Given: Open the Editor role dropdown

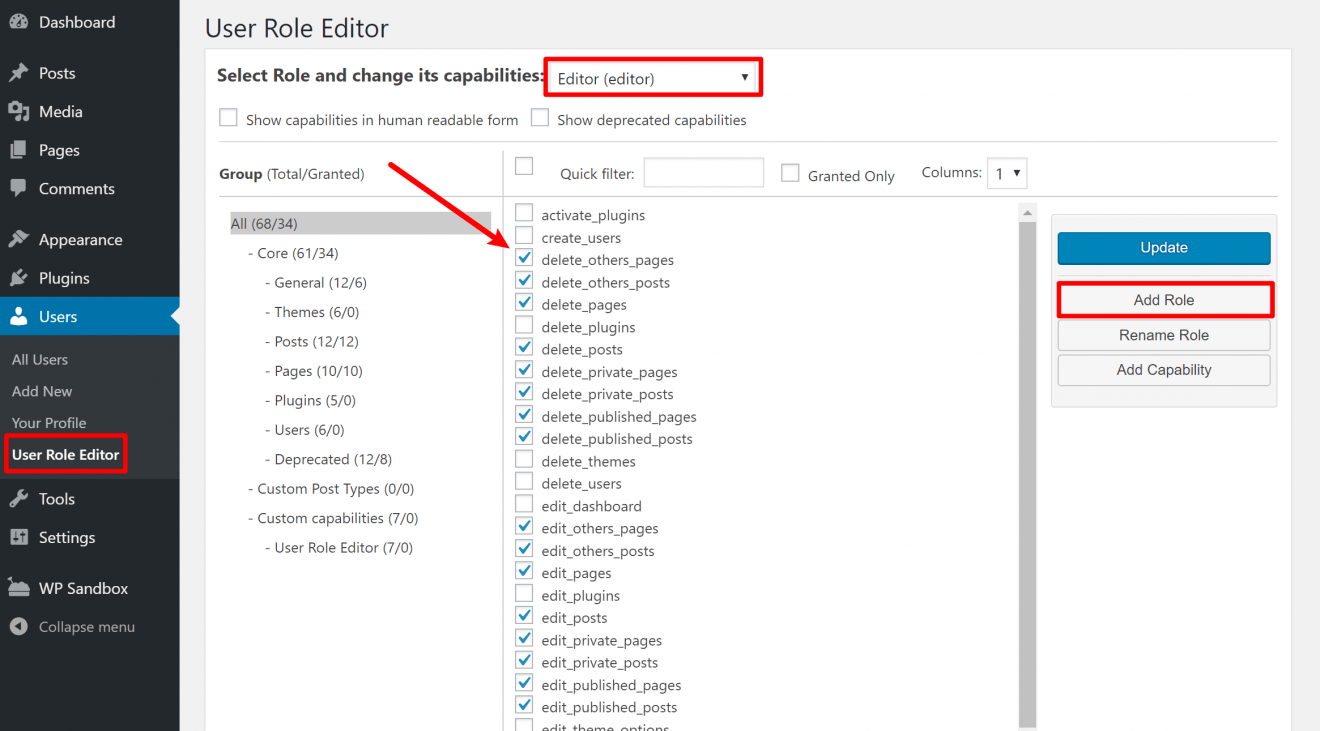Looking at the screenshot, I should 652,76.
